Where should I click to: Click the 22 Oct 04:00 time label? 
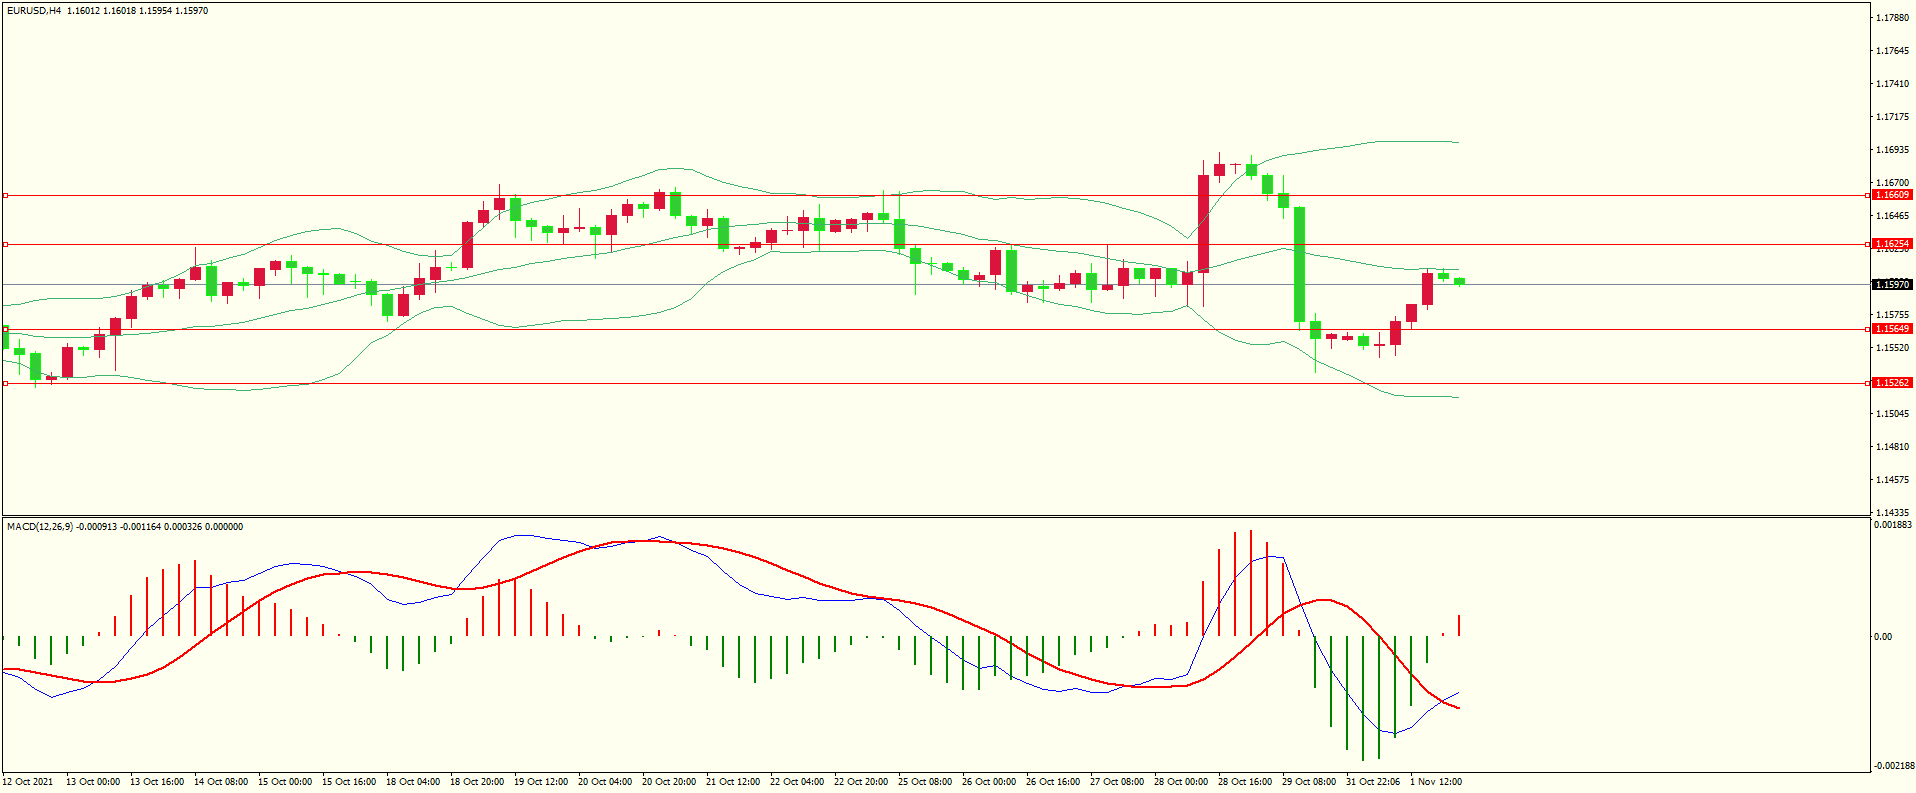click(797, 782)
